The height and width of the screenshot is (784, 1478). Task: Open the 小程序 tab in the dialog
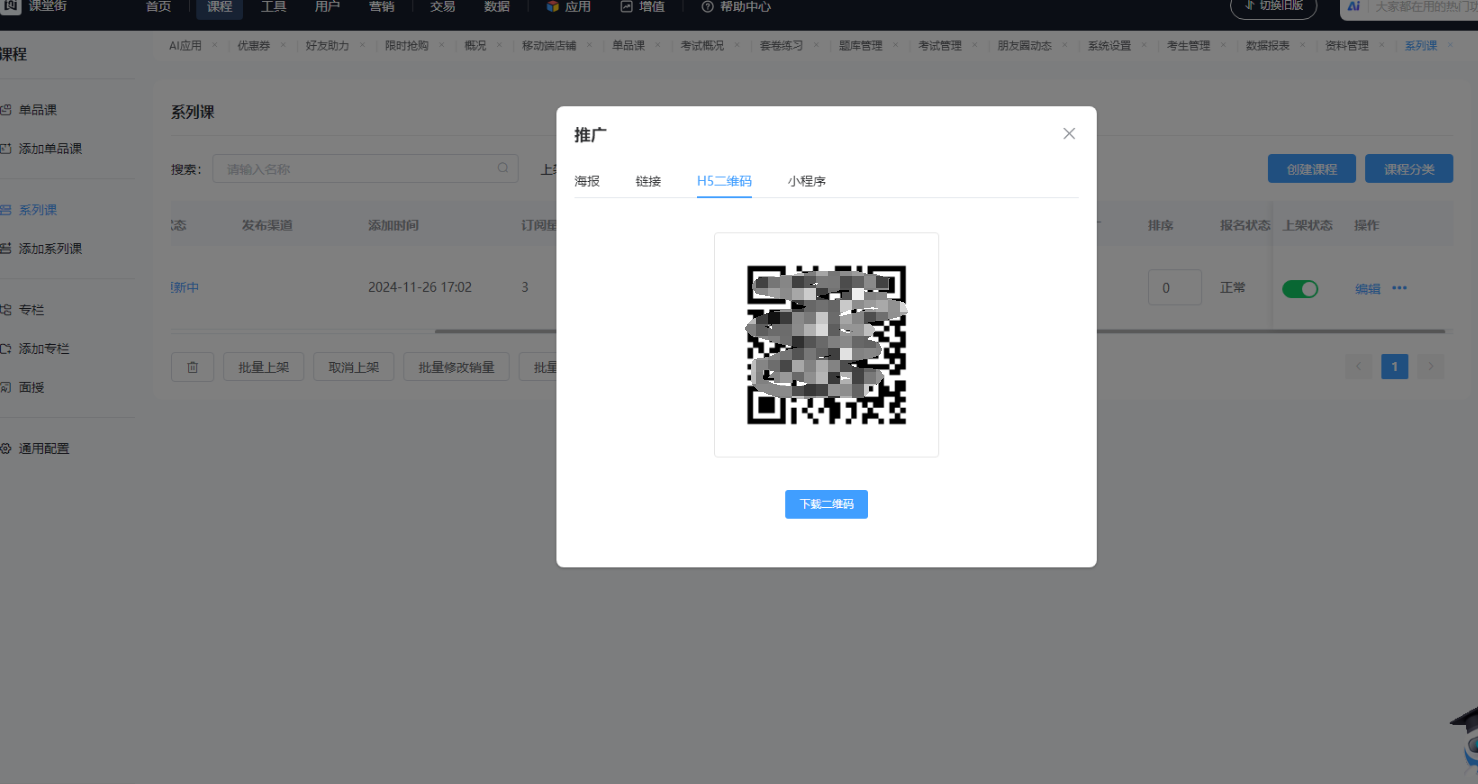point(806,182)
